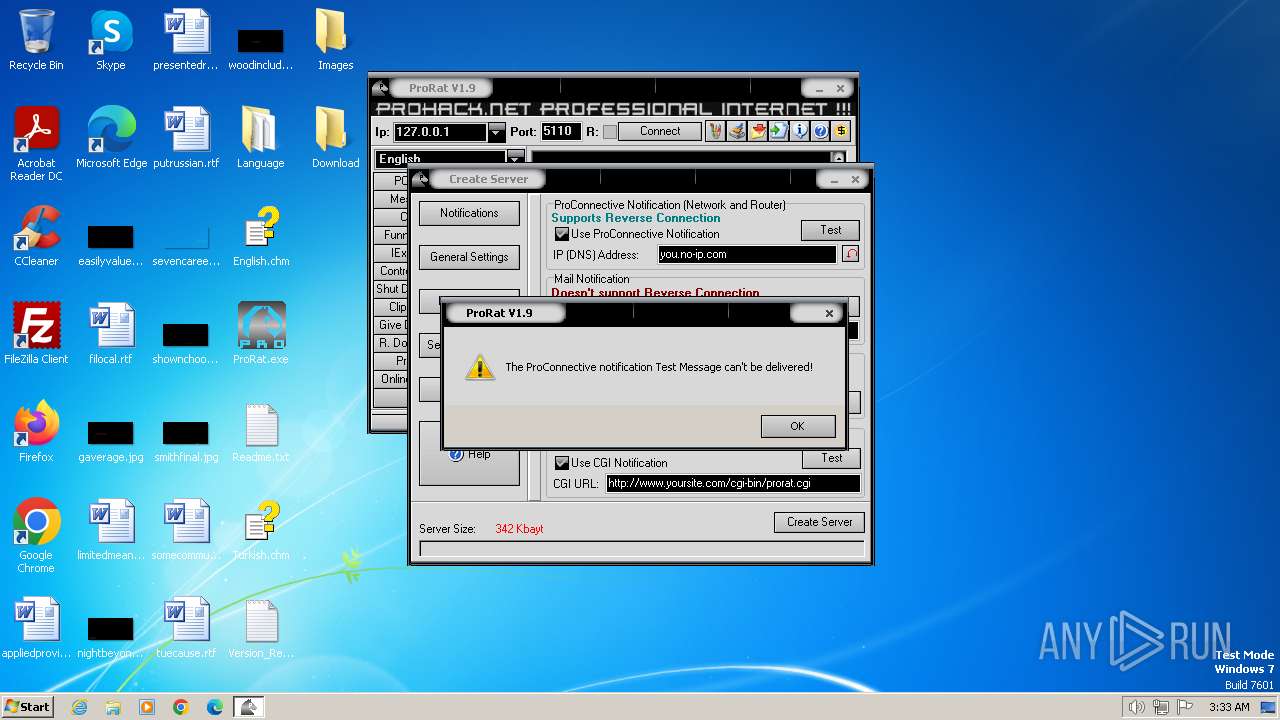This screenshot has width=1280, height=720.
Task: Click the pencil cup icon in ProRat toolbar
Action: (x=715, y=131)
